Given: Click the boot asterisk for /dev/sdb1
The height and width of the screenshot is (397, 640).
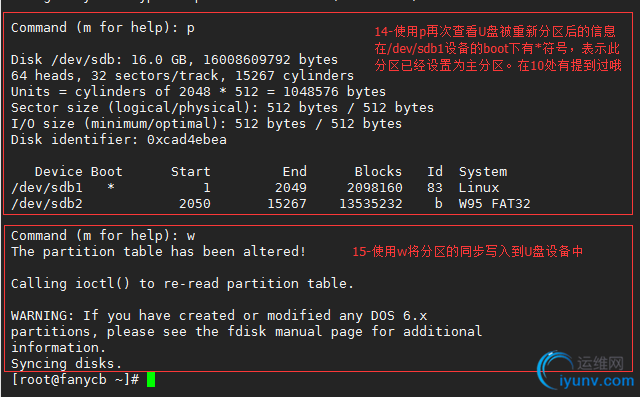Looking at the screenshot, I should click(111, 187).
